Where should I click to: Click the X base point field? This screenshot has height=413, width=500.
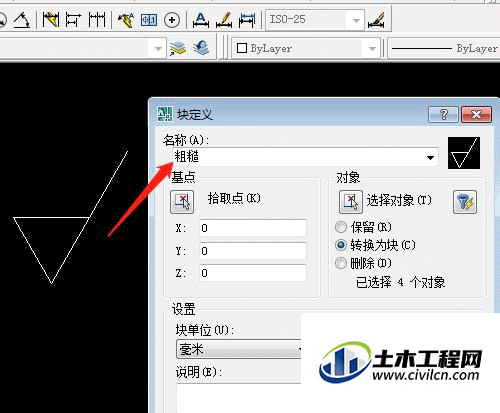253,228
